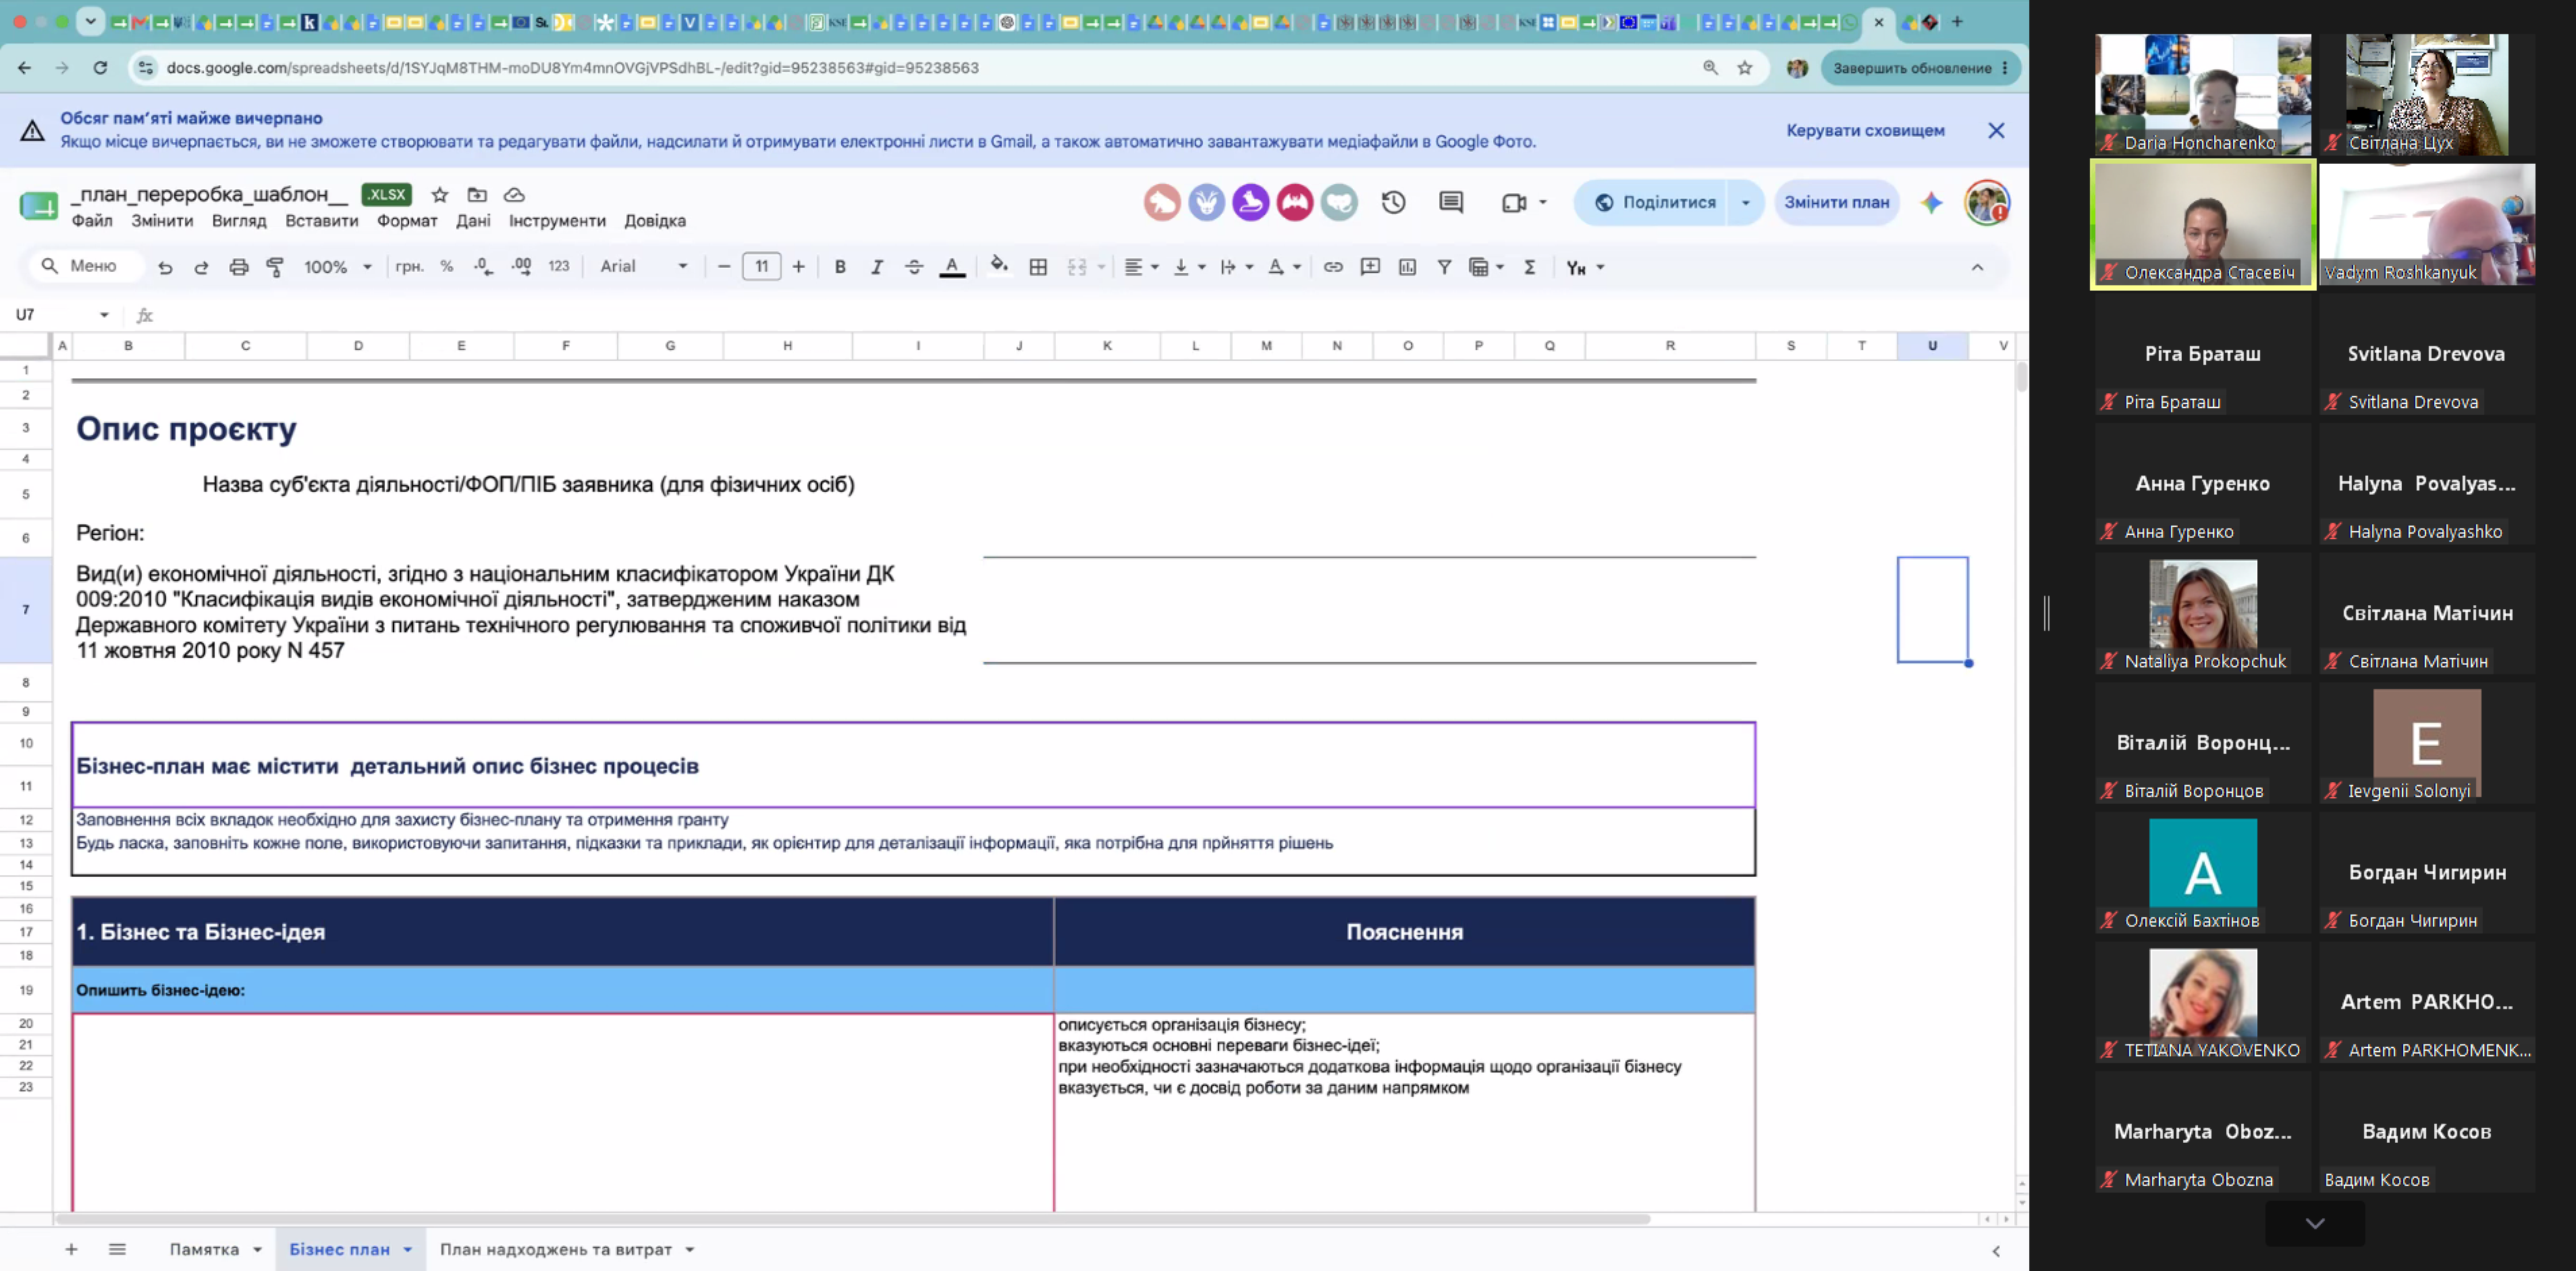Switch to План надходжень та витрат tab

point(556,1250)
